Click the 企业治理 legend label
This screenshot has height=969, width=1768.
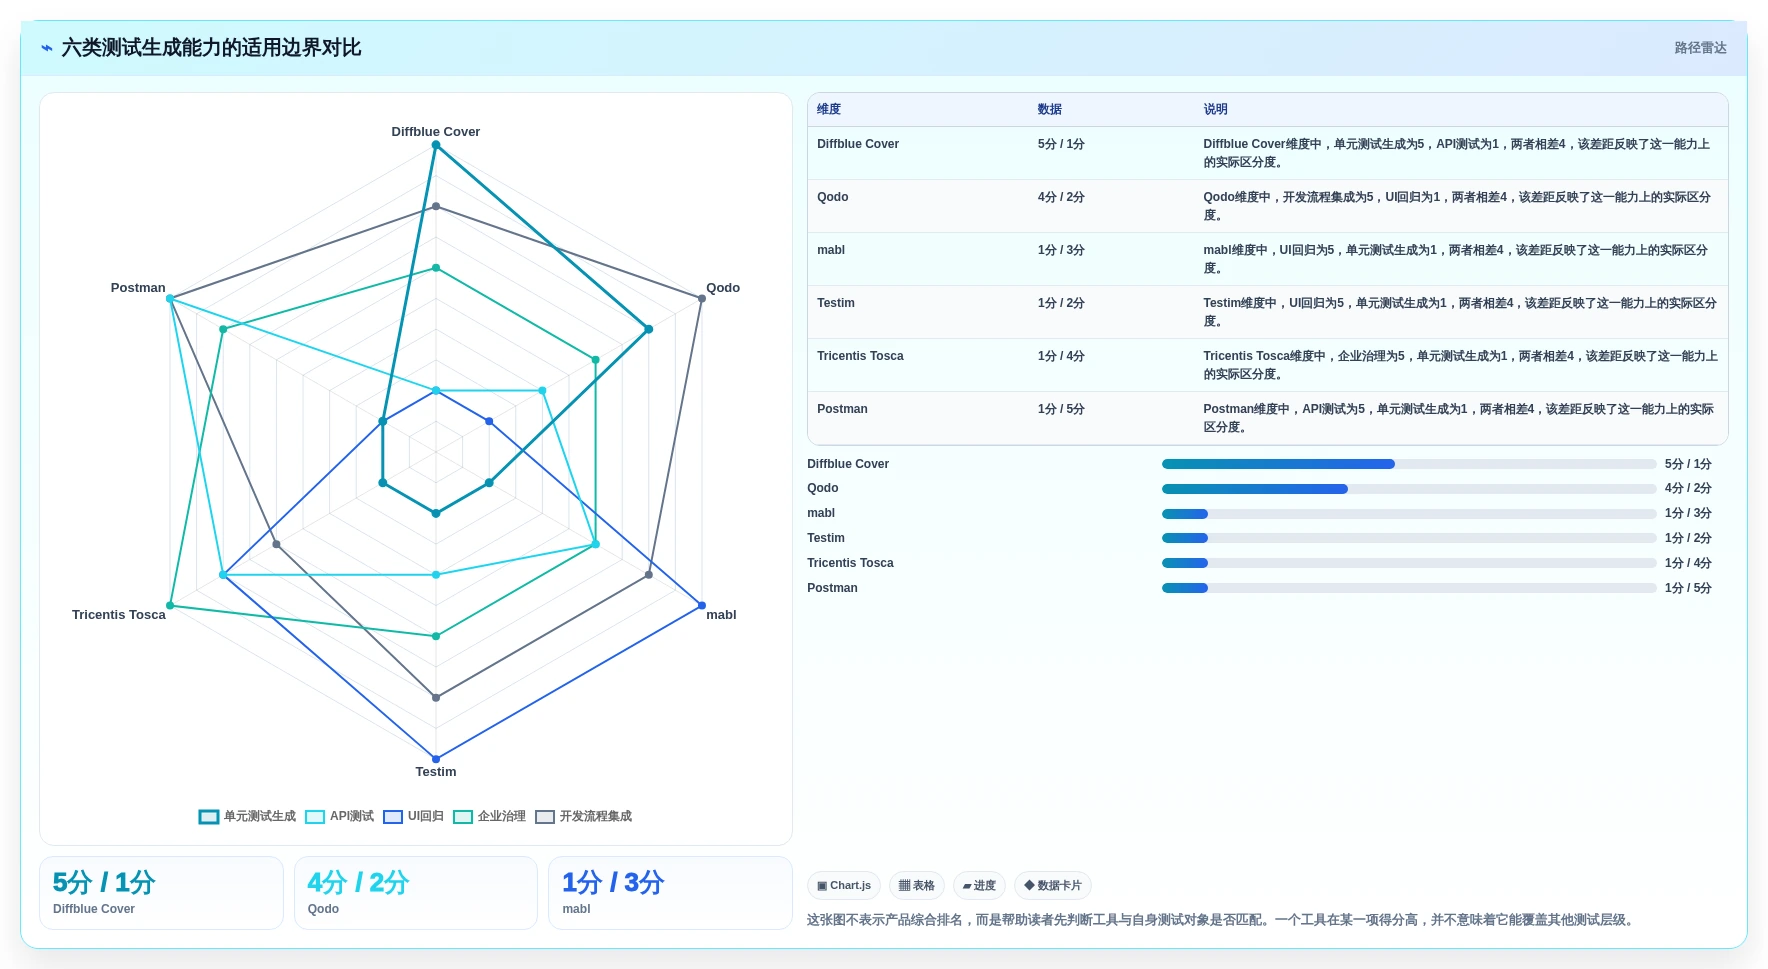tap(502, 817)
